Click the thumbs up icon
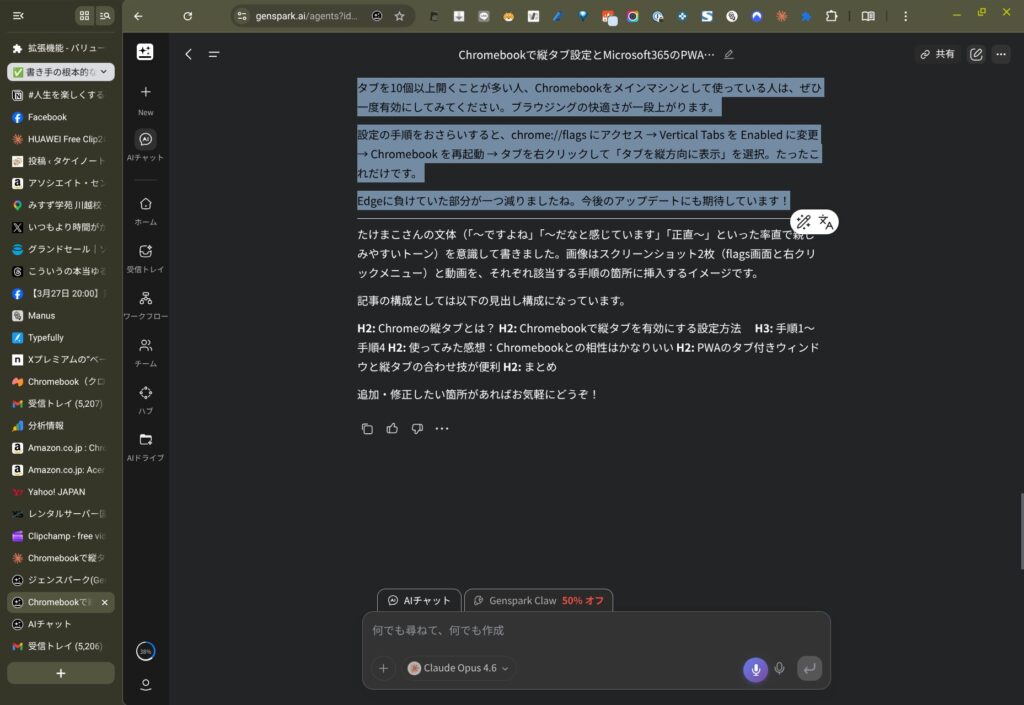The height and width of the screenshot is (705, 1024). 392,429
